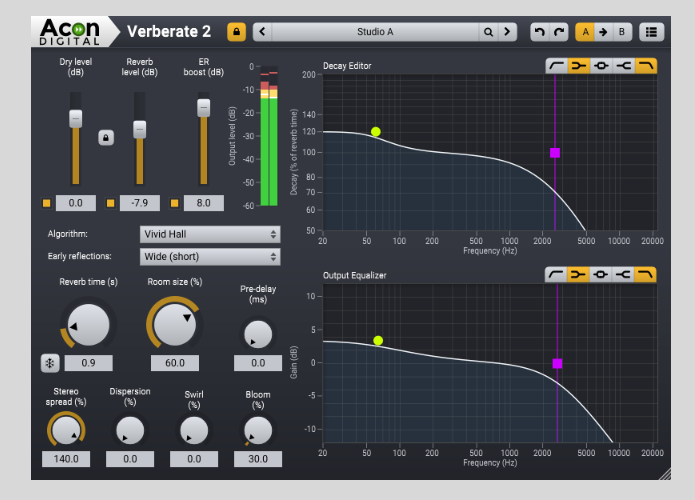The image size is (695, 500).
Task: Click the Room size knob
Action: [175, 325]
